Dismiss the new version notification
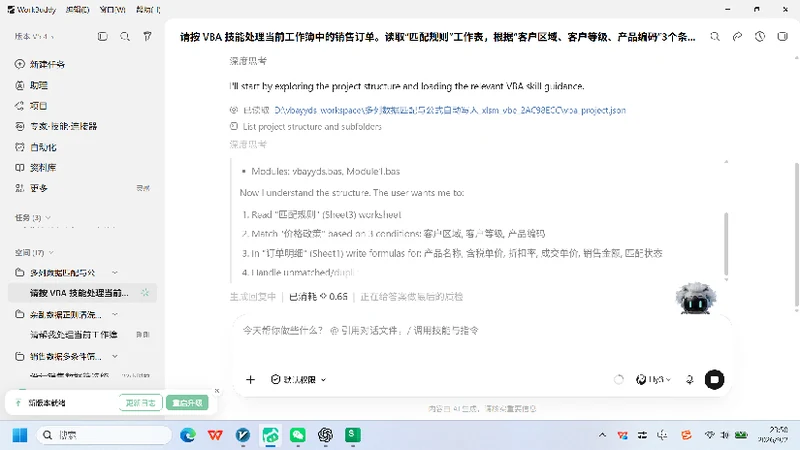 [217, 391]
